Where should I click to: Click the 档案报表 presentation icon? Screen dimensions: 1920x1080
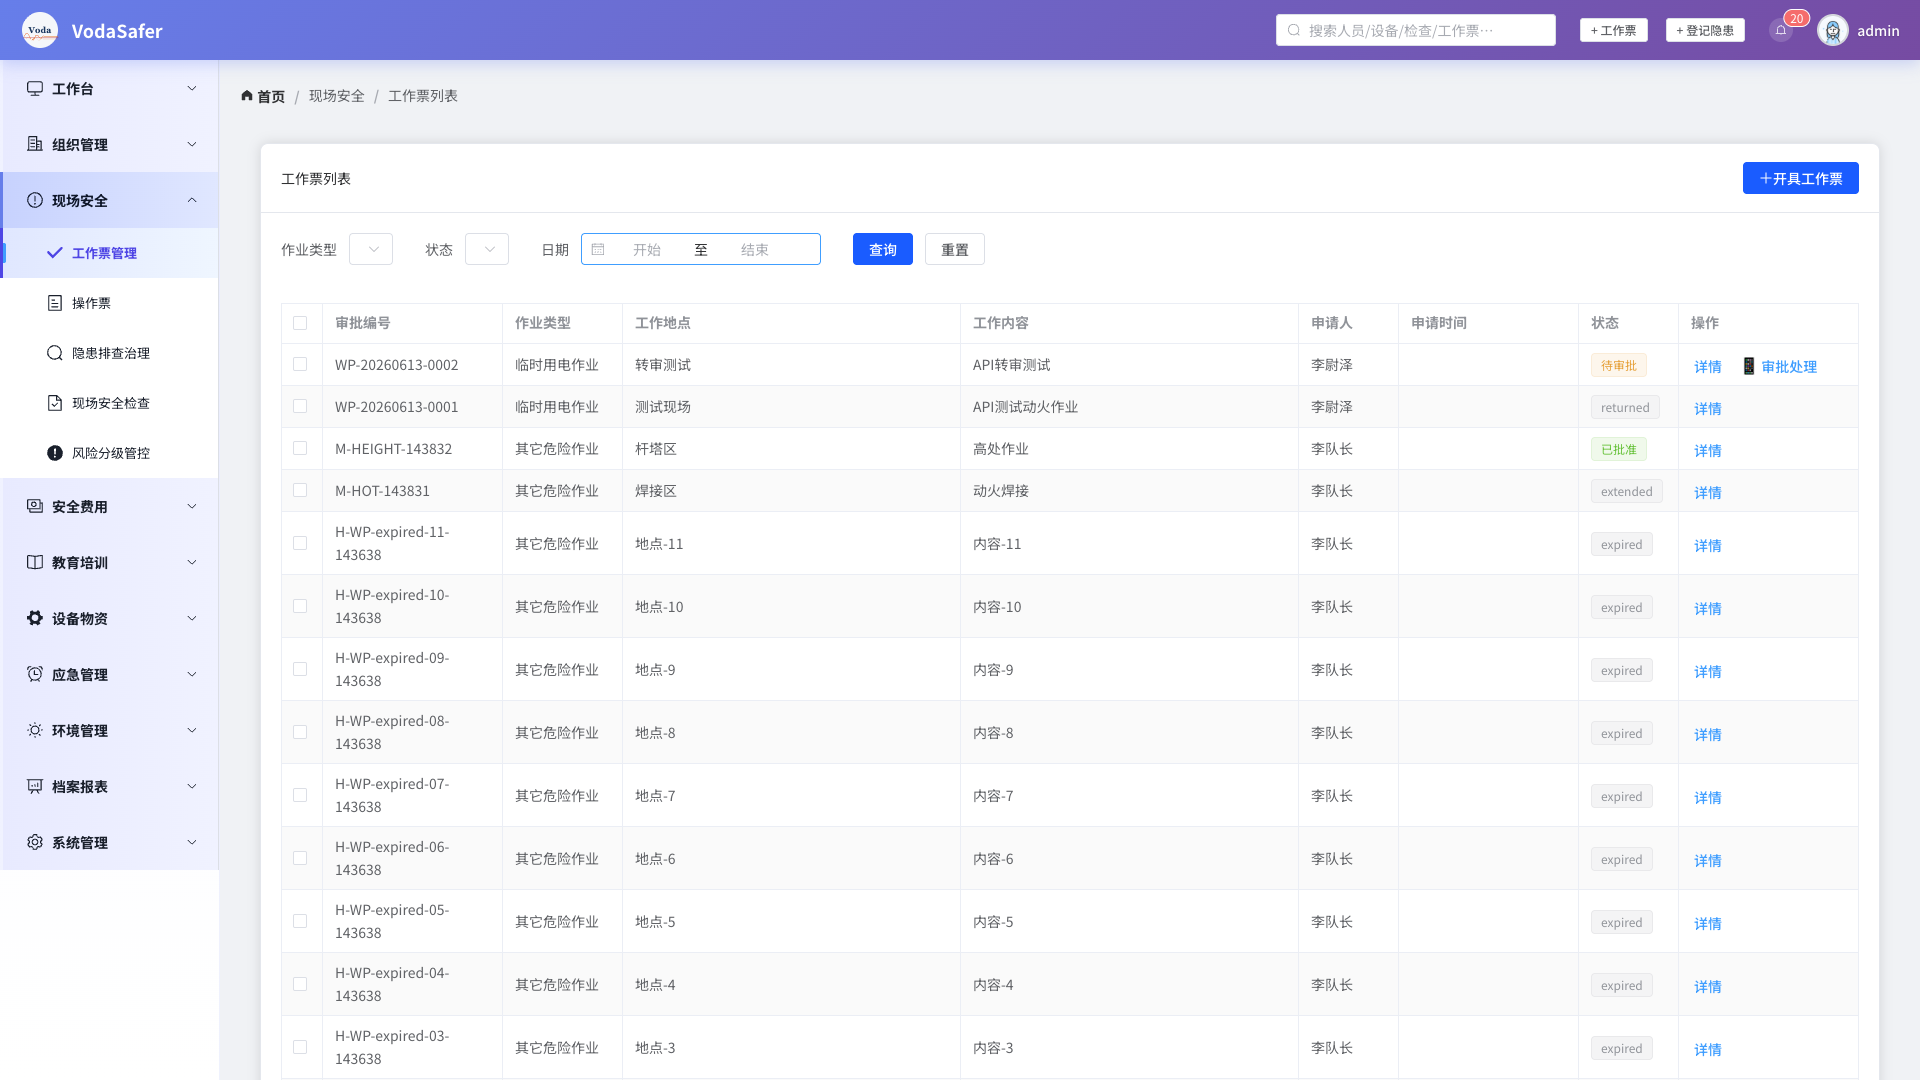[x=35, y=786]
